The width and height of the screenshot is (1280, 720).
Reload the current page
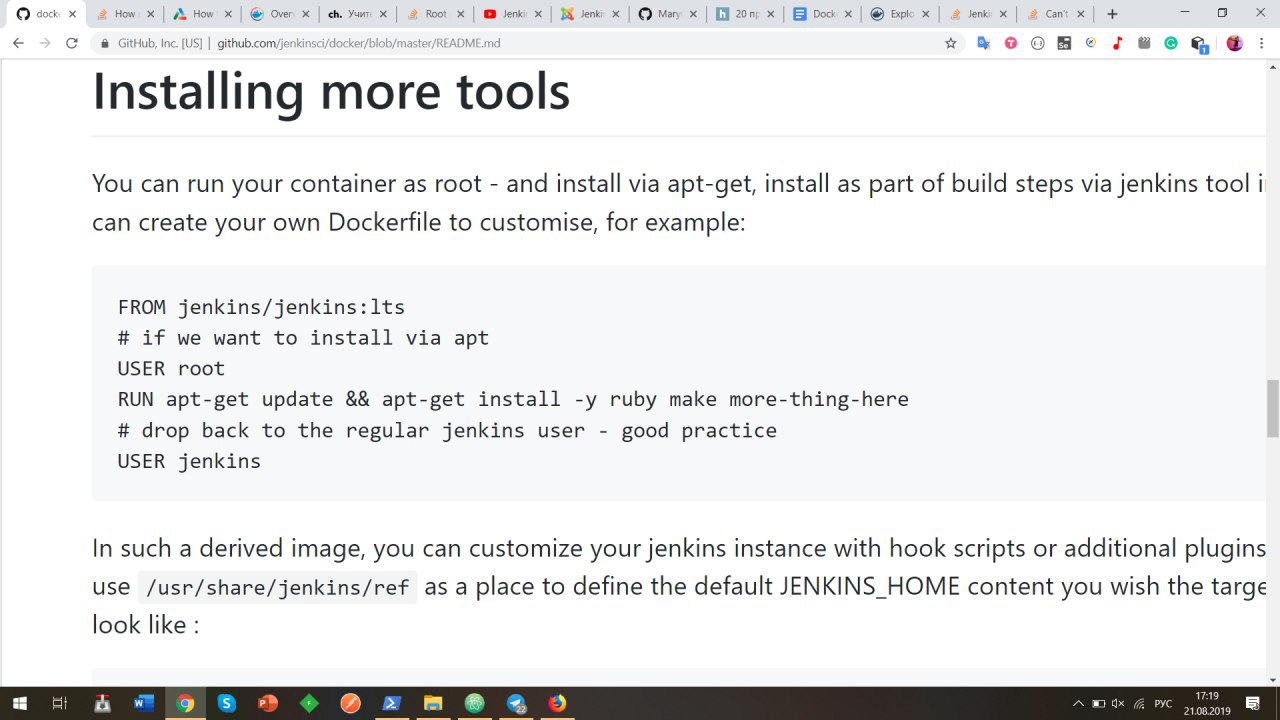click(71, 43)
